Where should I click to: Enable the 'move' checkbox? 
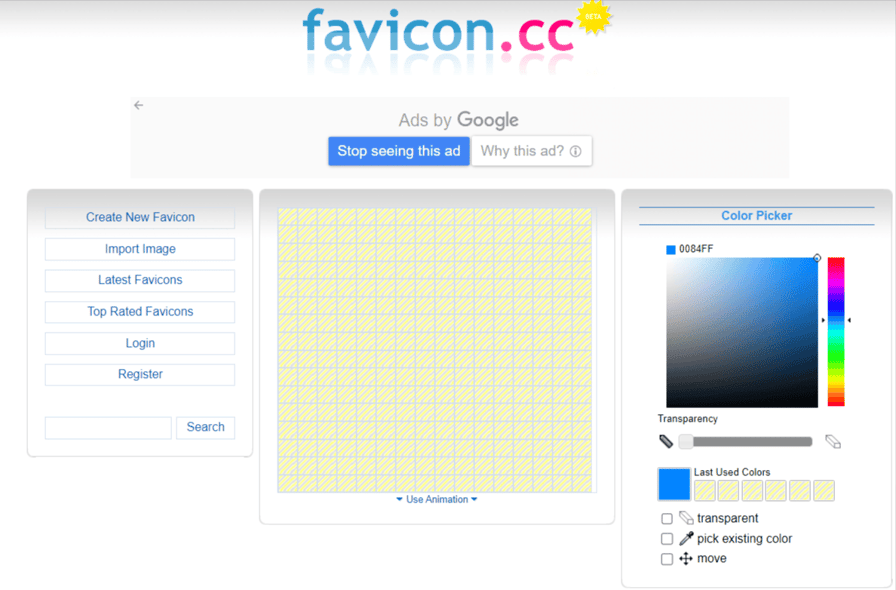point(667,559)
